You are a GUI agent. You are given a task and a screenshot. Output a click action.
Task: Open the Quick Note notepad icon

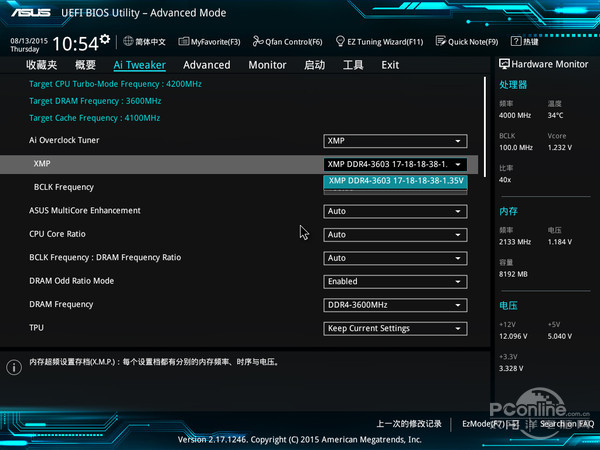441,41
